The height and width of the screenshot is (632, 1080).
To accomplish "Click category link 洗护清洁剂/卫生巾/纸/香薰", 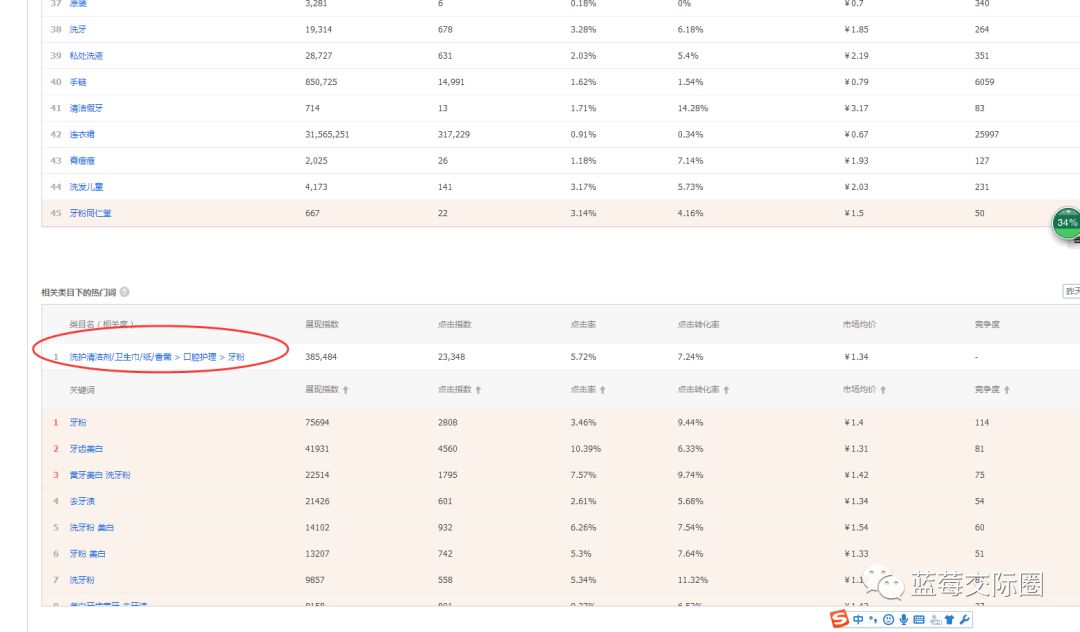I will (x=121, y=357).
